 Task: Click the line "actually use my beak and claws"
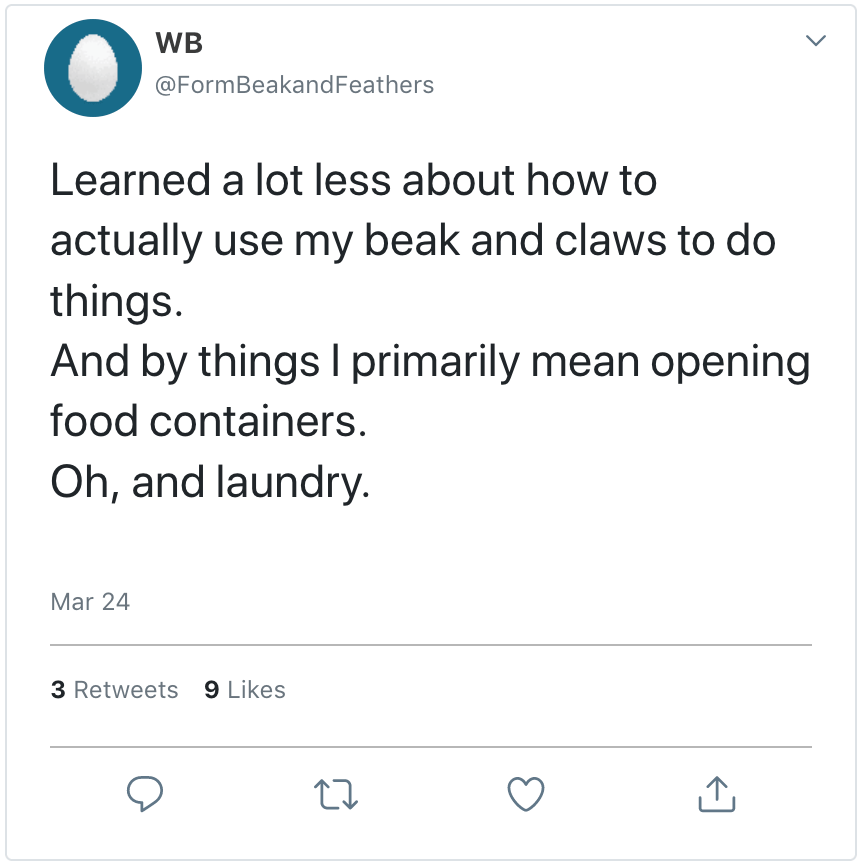(x=413, y=241)
